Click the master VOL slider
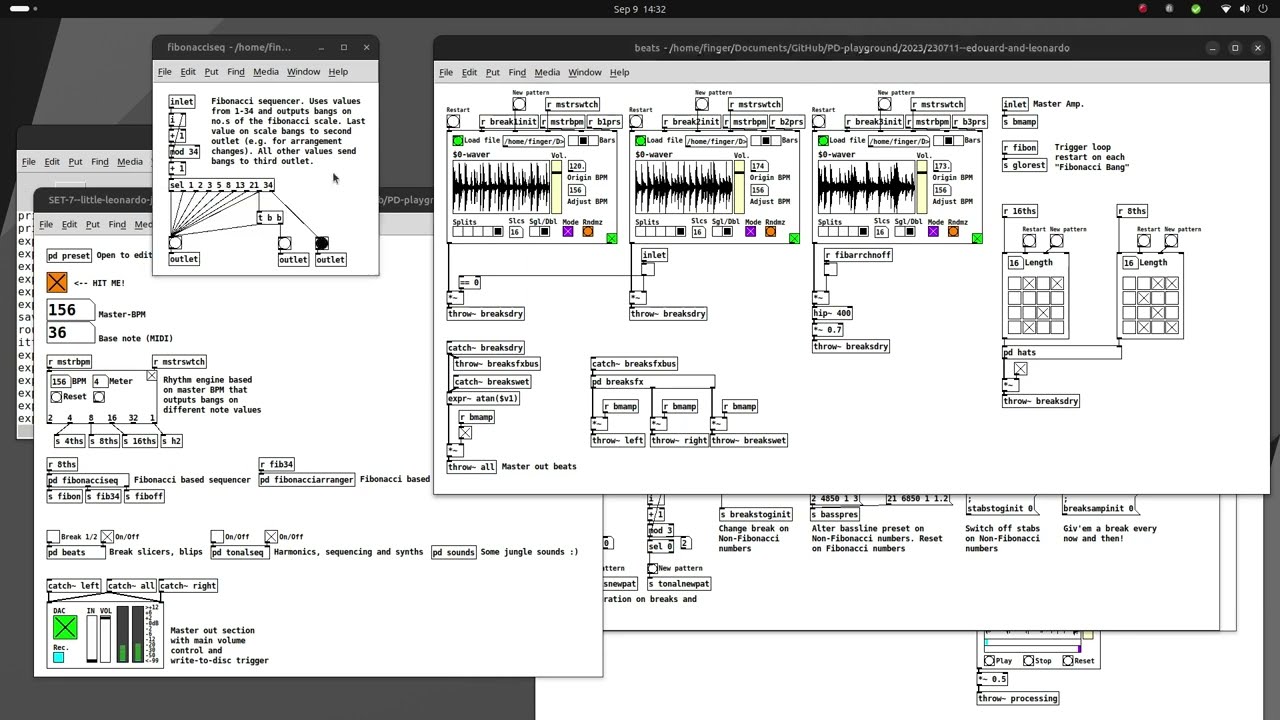The width and height of the screenshot is (1280, 720). [x=106, y=638]
